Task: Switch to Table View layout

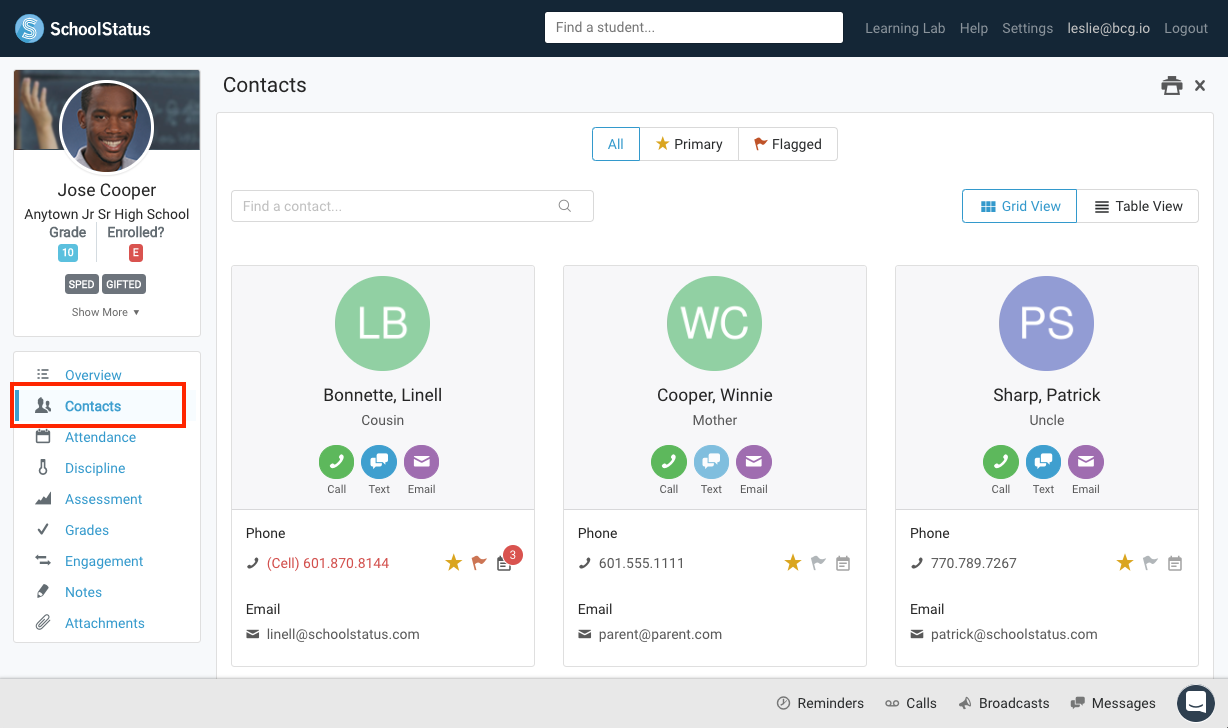Action: click(1138, 206)
